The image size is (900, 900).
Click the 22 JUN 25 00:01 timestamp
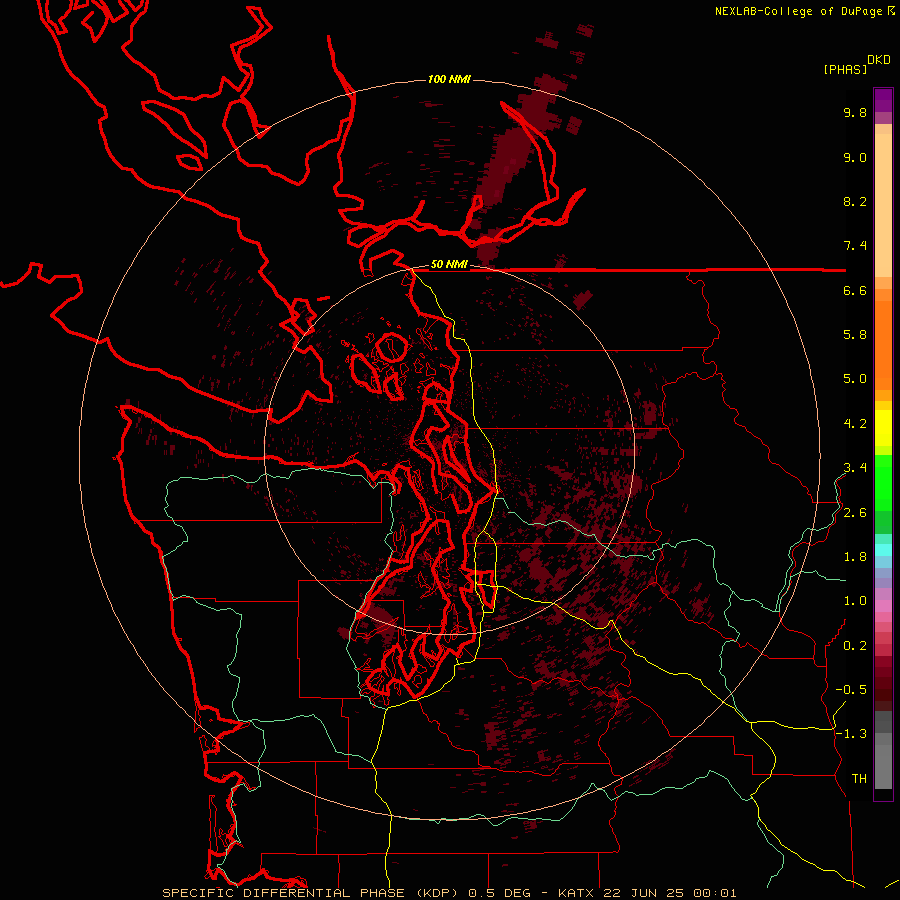point(670,893)
